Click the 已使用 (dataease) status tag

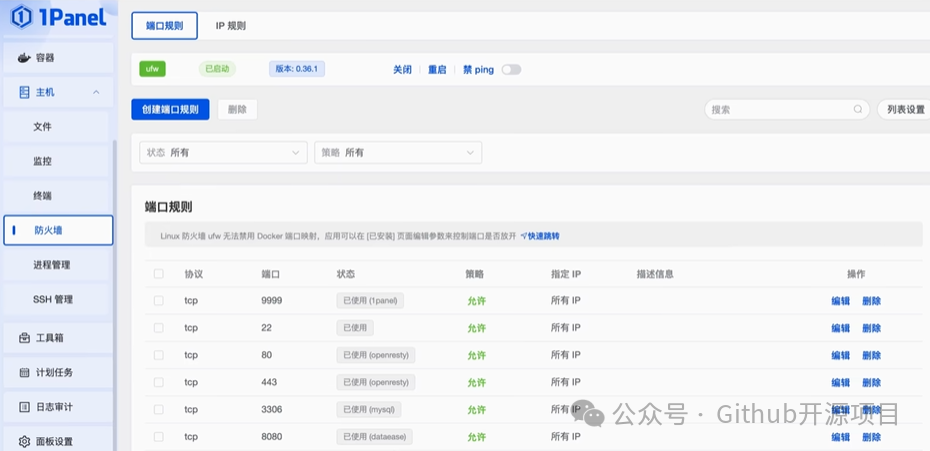[x=374, y=437]
